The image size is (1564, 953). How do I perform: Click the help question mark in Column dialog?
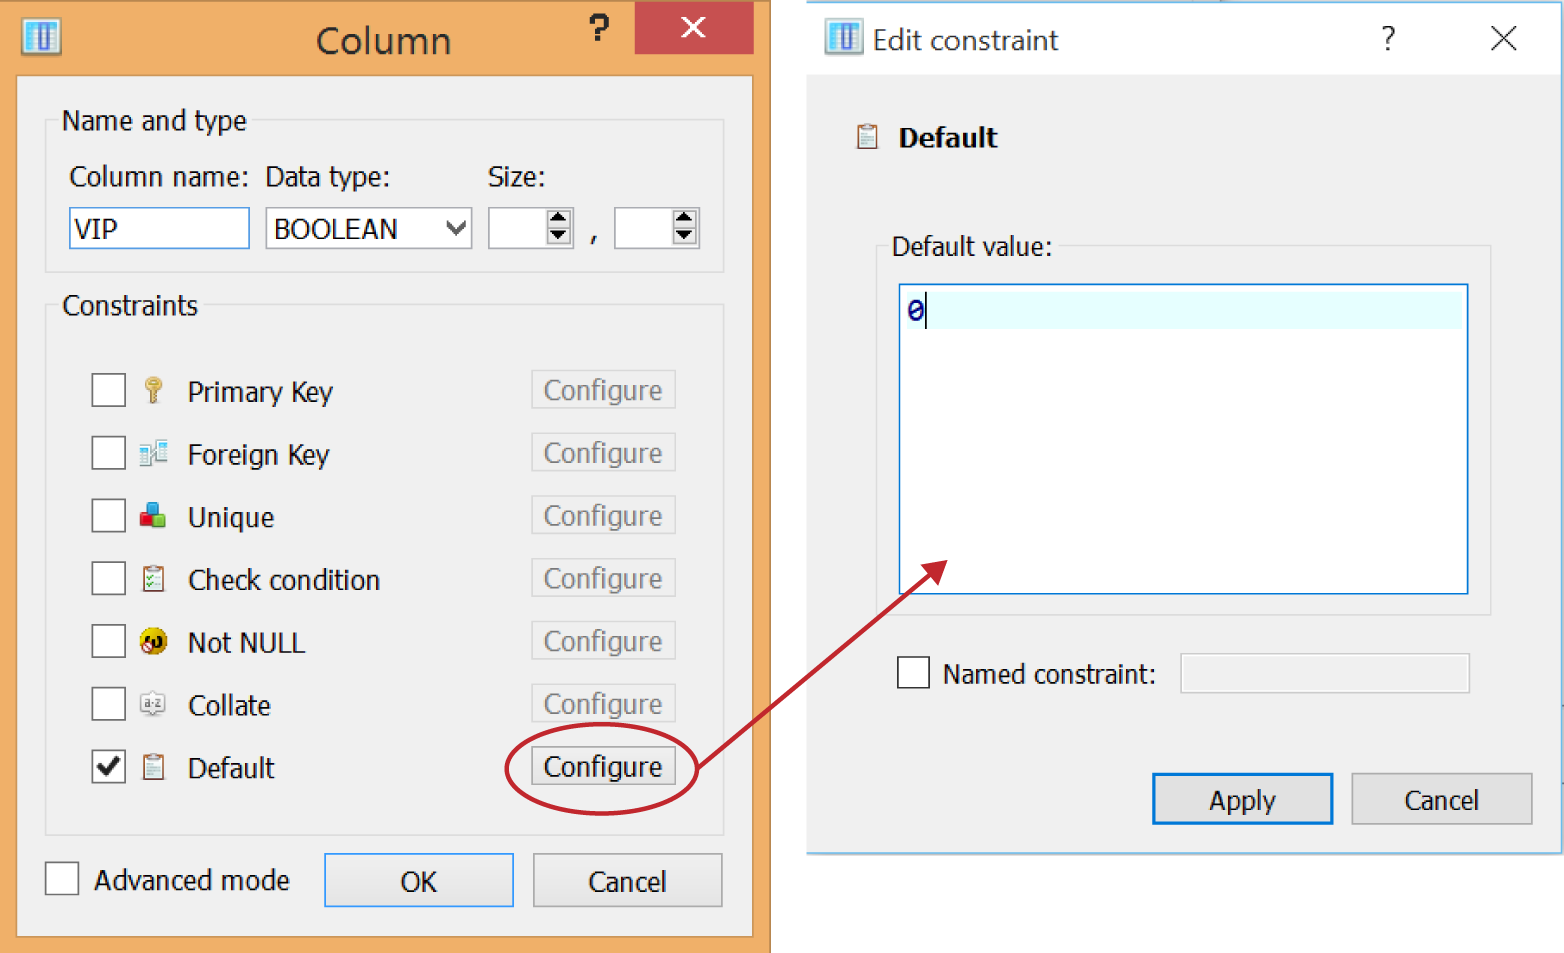[599, 28]
